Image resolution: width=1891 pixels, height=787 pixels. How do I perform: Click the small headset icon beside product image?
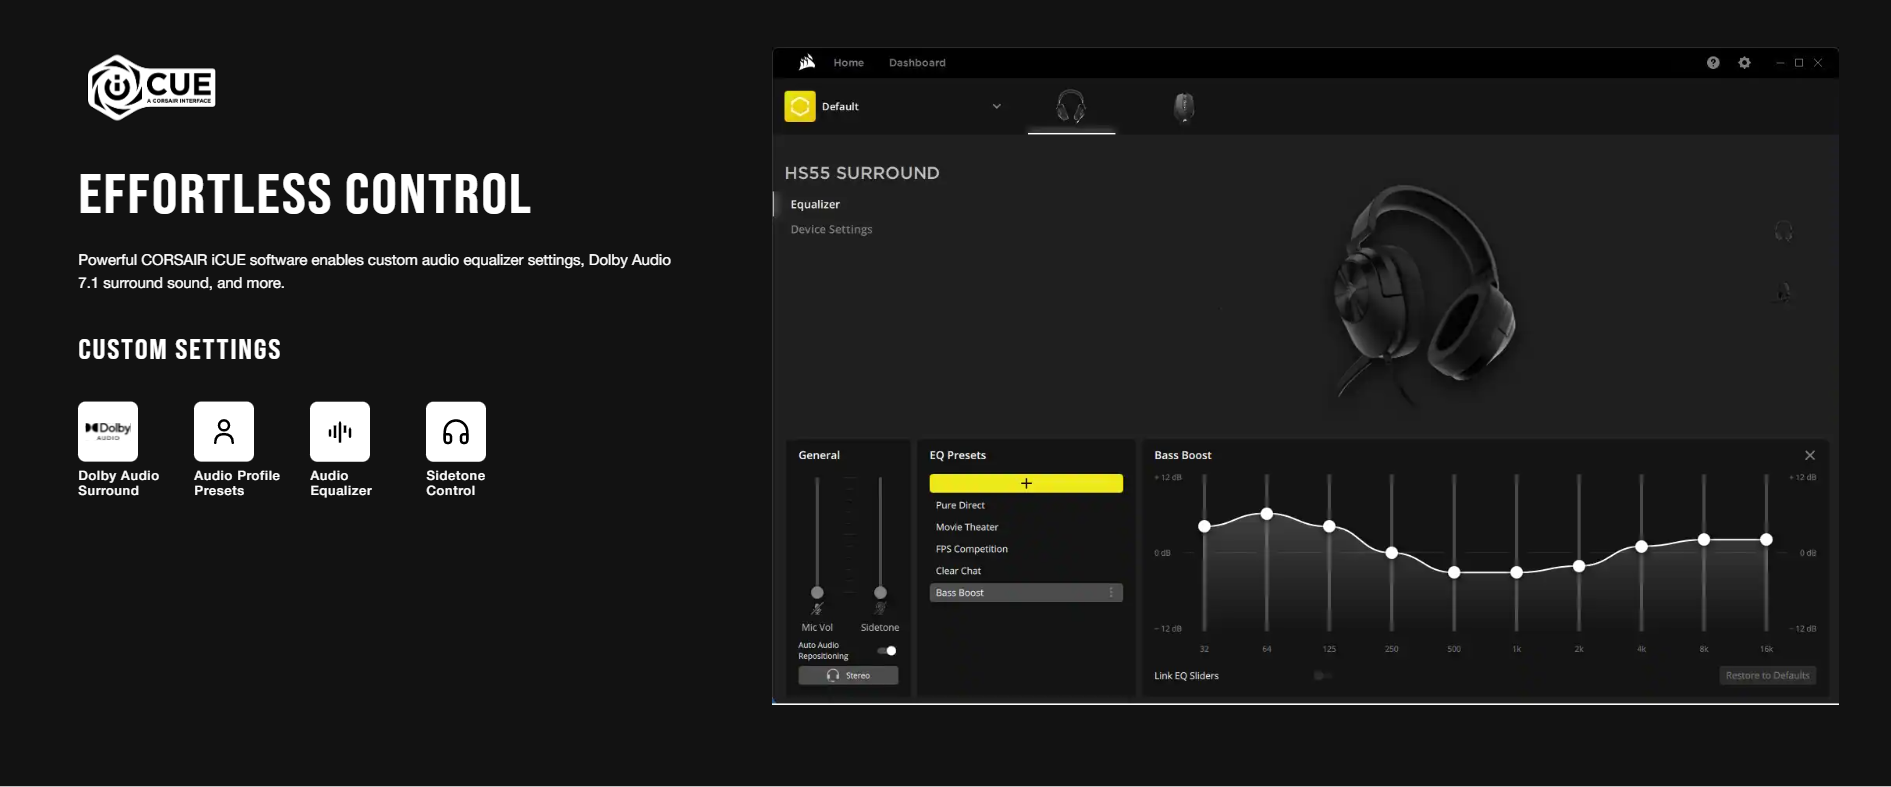pos(1783,232)
